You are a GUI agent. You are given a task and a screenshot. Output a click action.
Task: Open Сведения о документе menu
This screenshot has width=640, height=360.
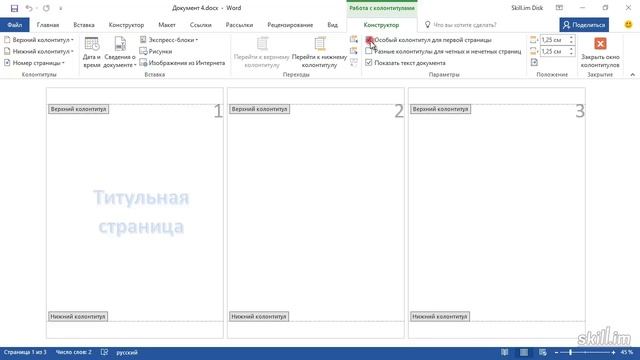tap(120, 52)
